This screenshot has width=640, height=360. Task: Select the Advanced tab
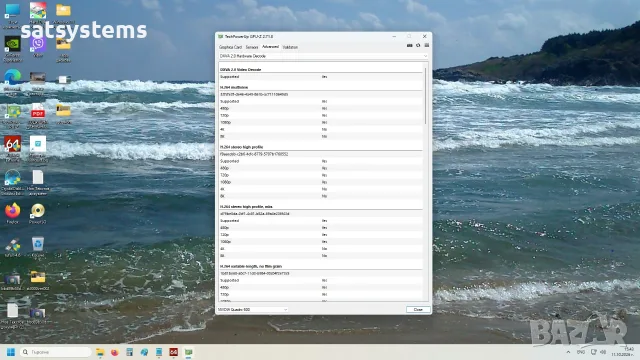click(x=270, y=47)
